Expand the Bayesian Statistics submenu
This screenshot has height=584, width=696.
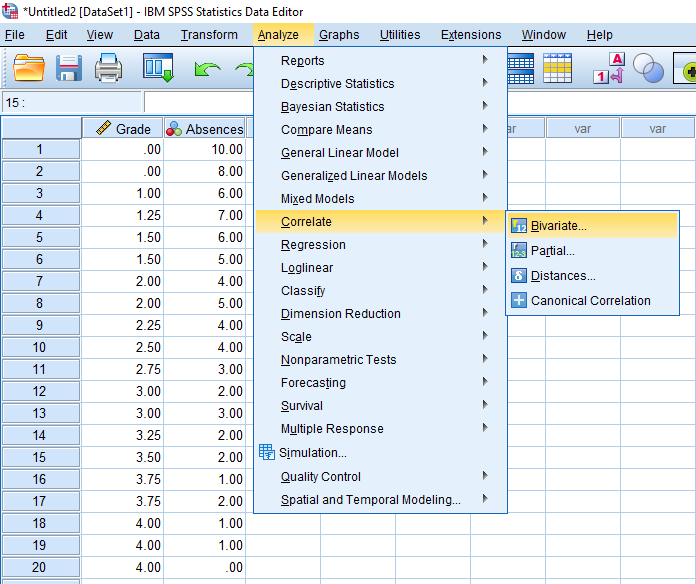[380, 107]
